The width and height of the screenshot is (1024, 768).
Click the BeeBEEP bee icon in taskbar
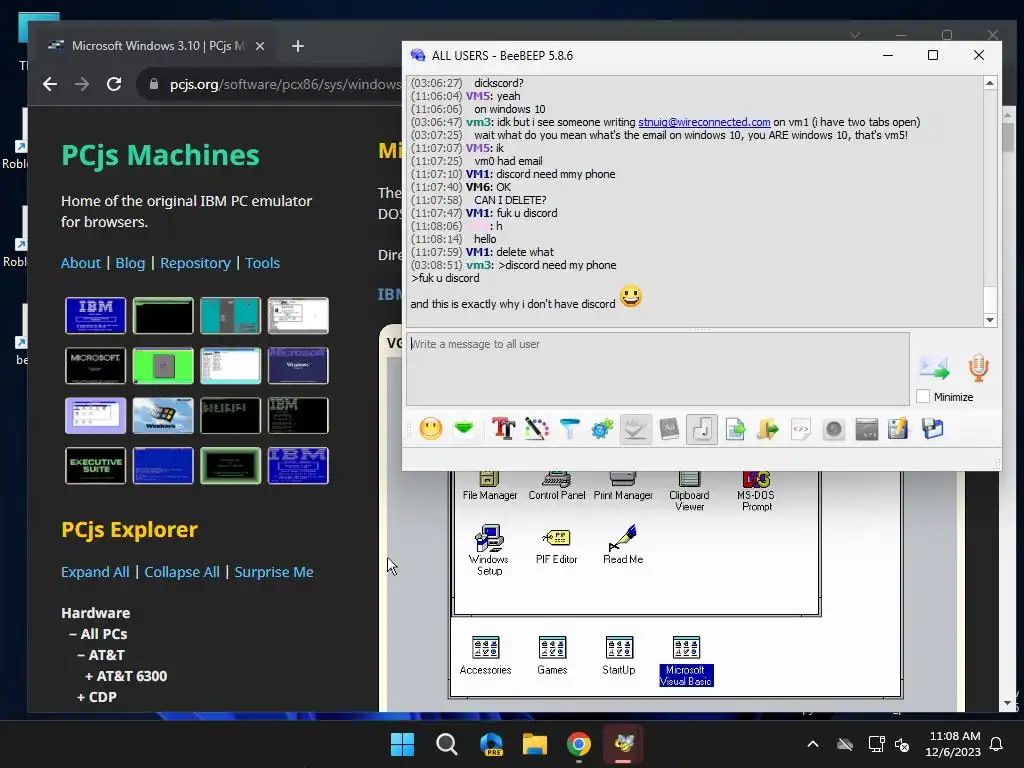coord(623,744)
